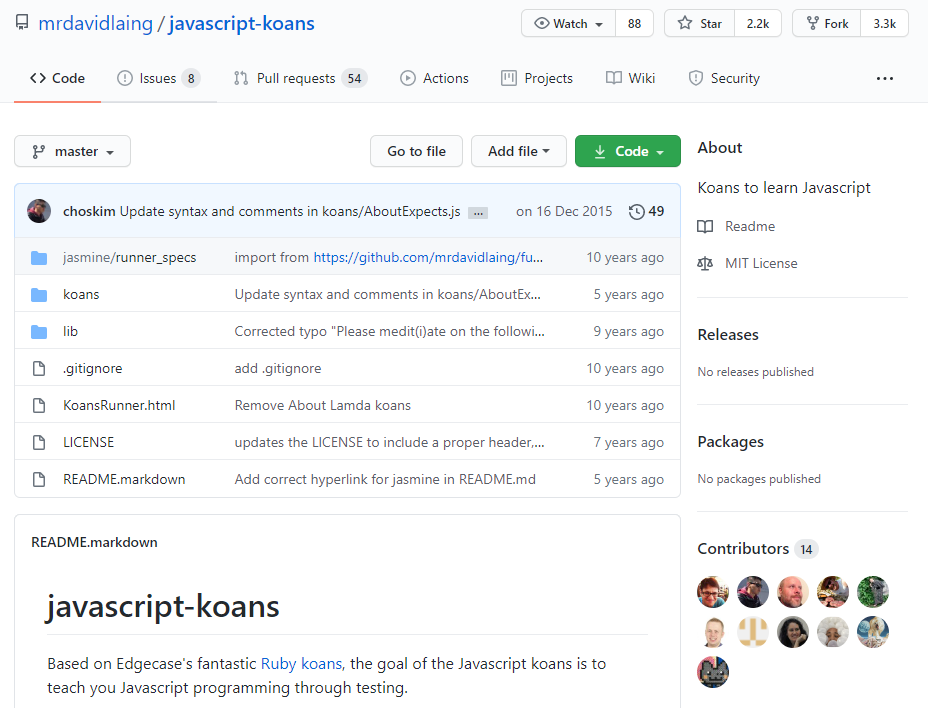Image resolution: width=928 pixels, height=708 pixels.
Task: Open the KoansRunner.html file
Action: point(119,406)
